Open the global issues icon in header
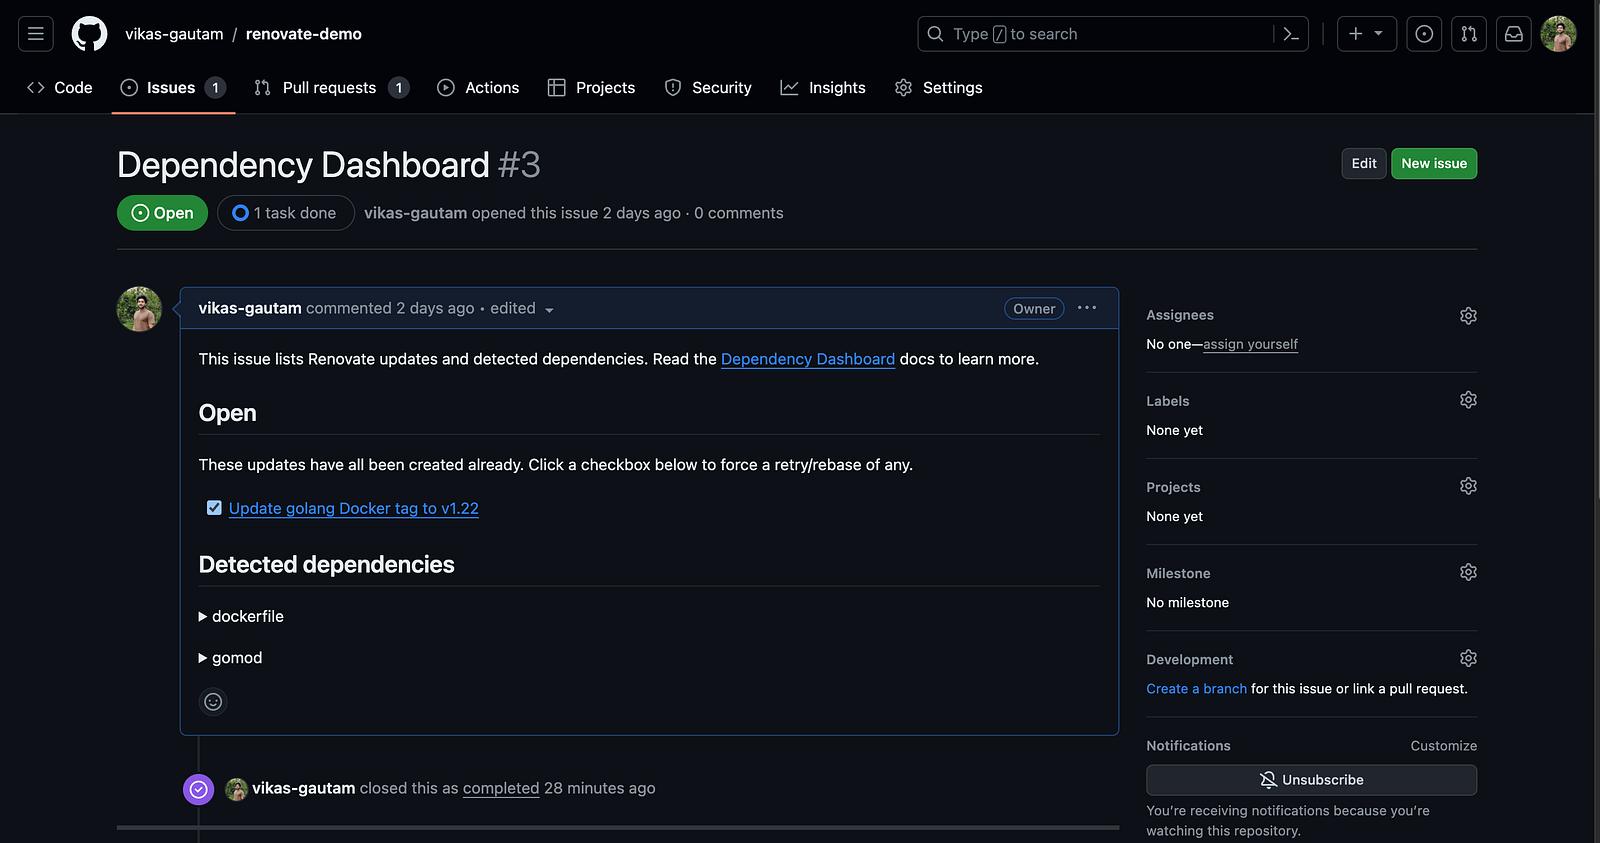Screen dimensions: 1600x843 [1424, 34]
